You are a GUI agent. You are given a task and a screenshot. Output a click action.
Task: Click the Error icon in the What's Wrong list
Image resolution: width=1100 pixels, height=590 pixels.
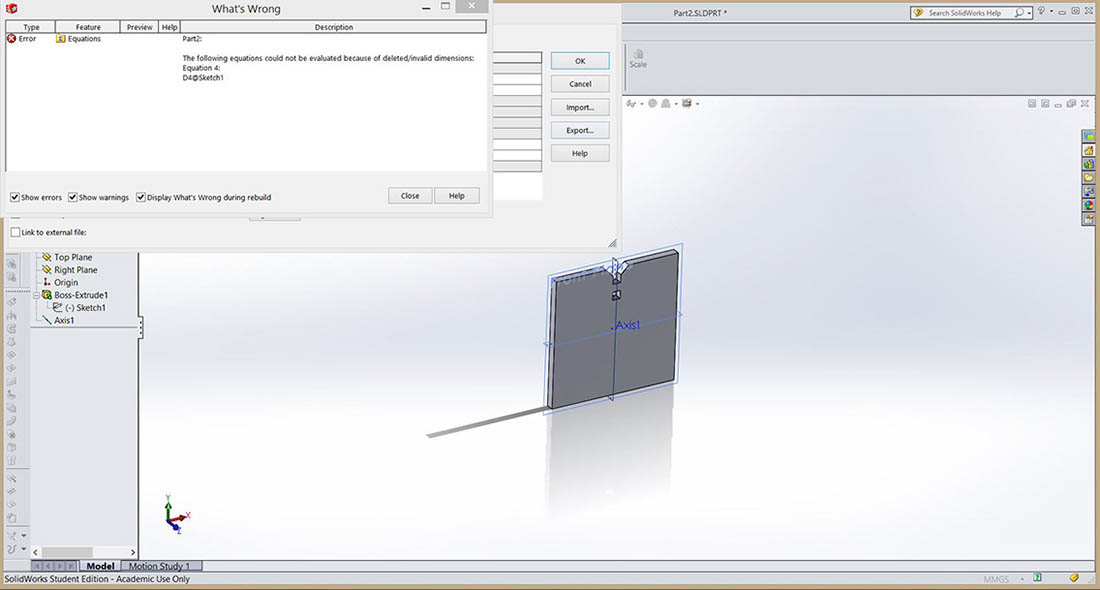pos(11,39)
